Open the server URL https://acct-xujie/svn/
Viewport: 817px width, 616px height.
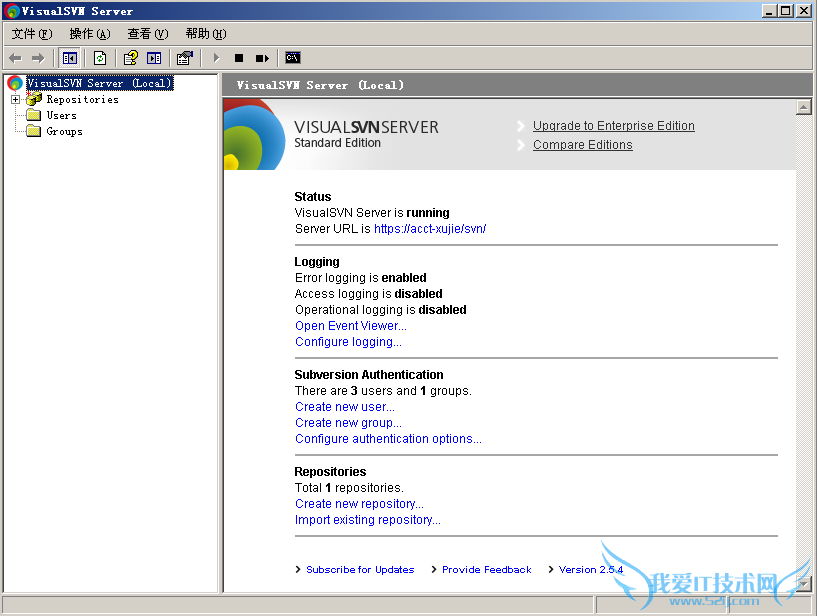(430, 229)
